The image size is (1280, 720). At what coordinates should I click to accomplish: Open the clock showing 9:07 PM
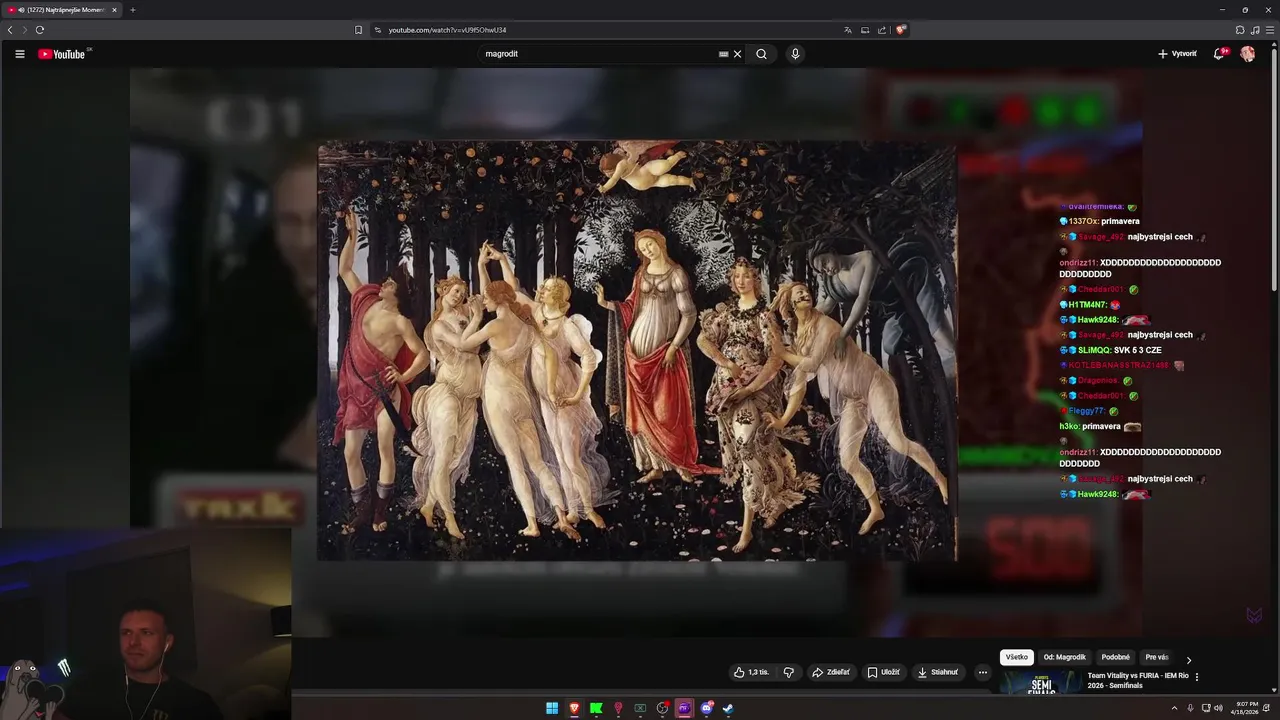coord(1246,708)
